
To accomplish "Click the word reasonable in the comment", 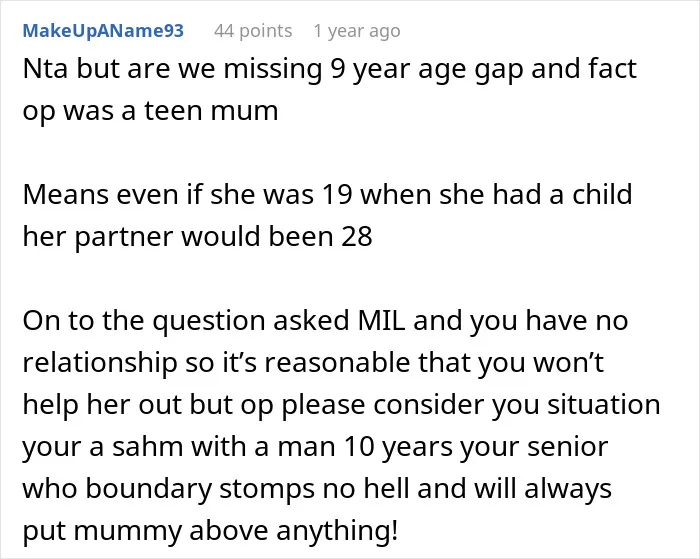I will (338, 362).
